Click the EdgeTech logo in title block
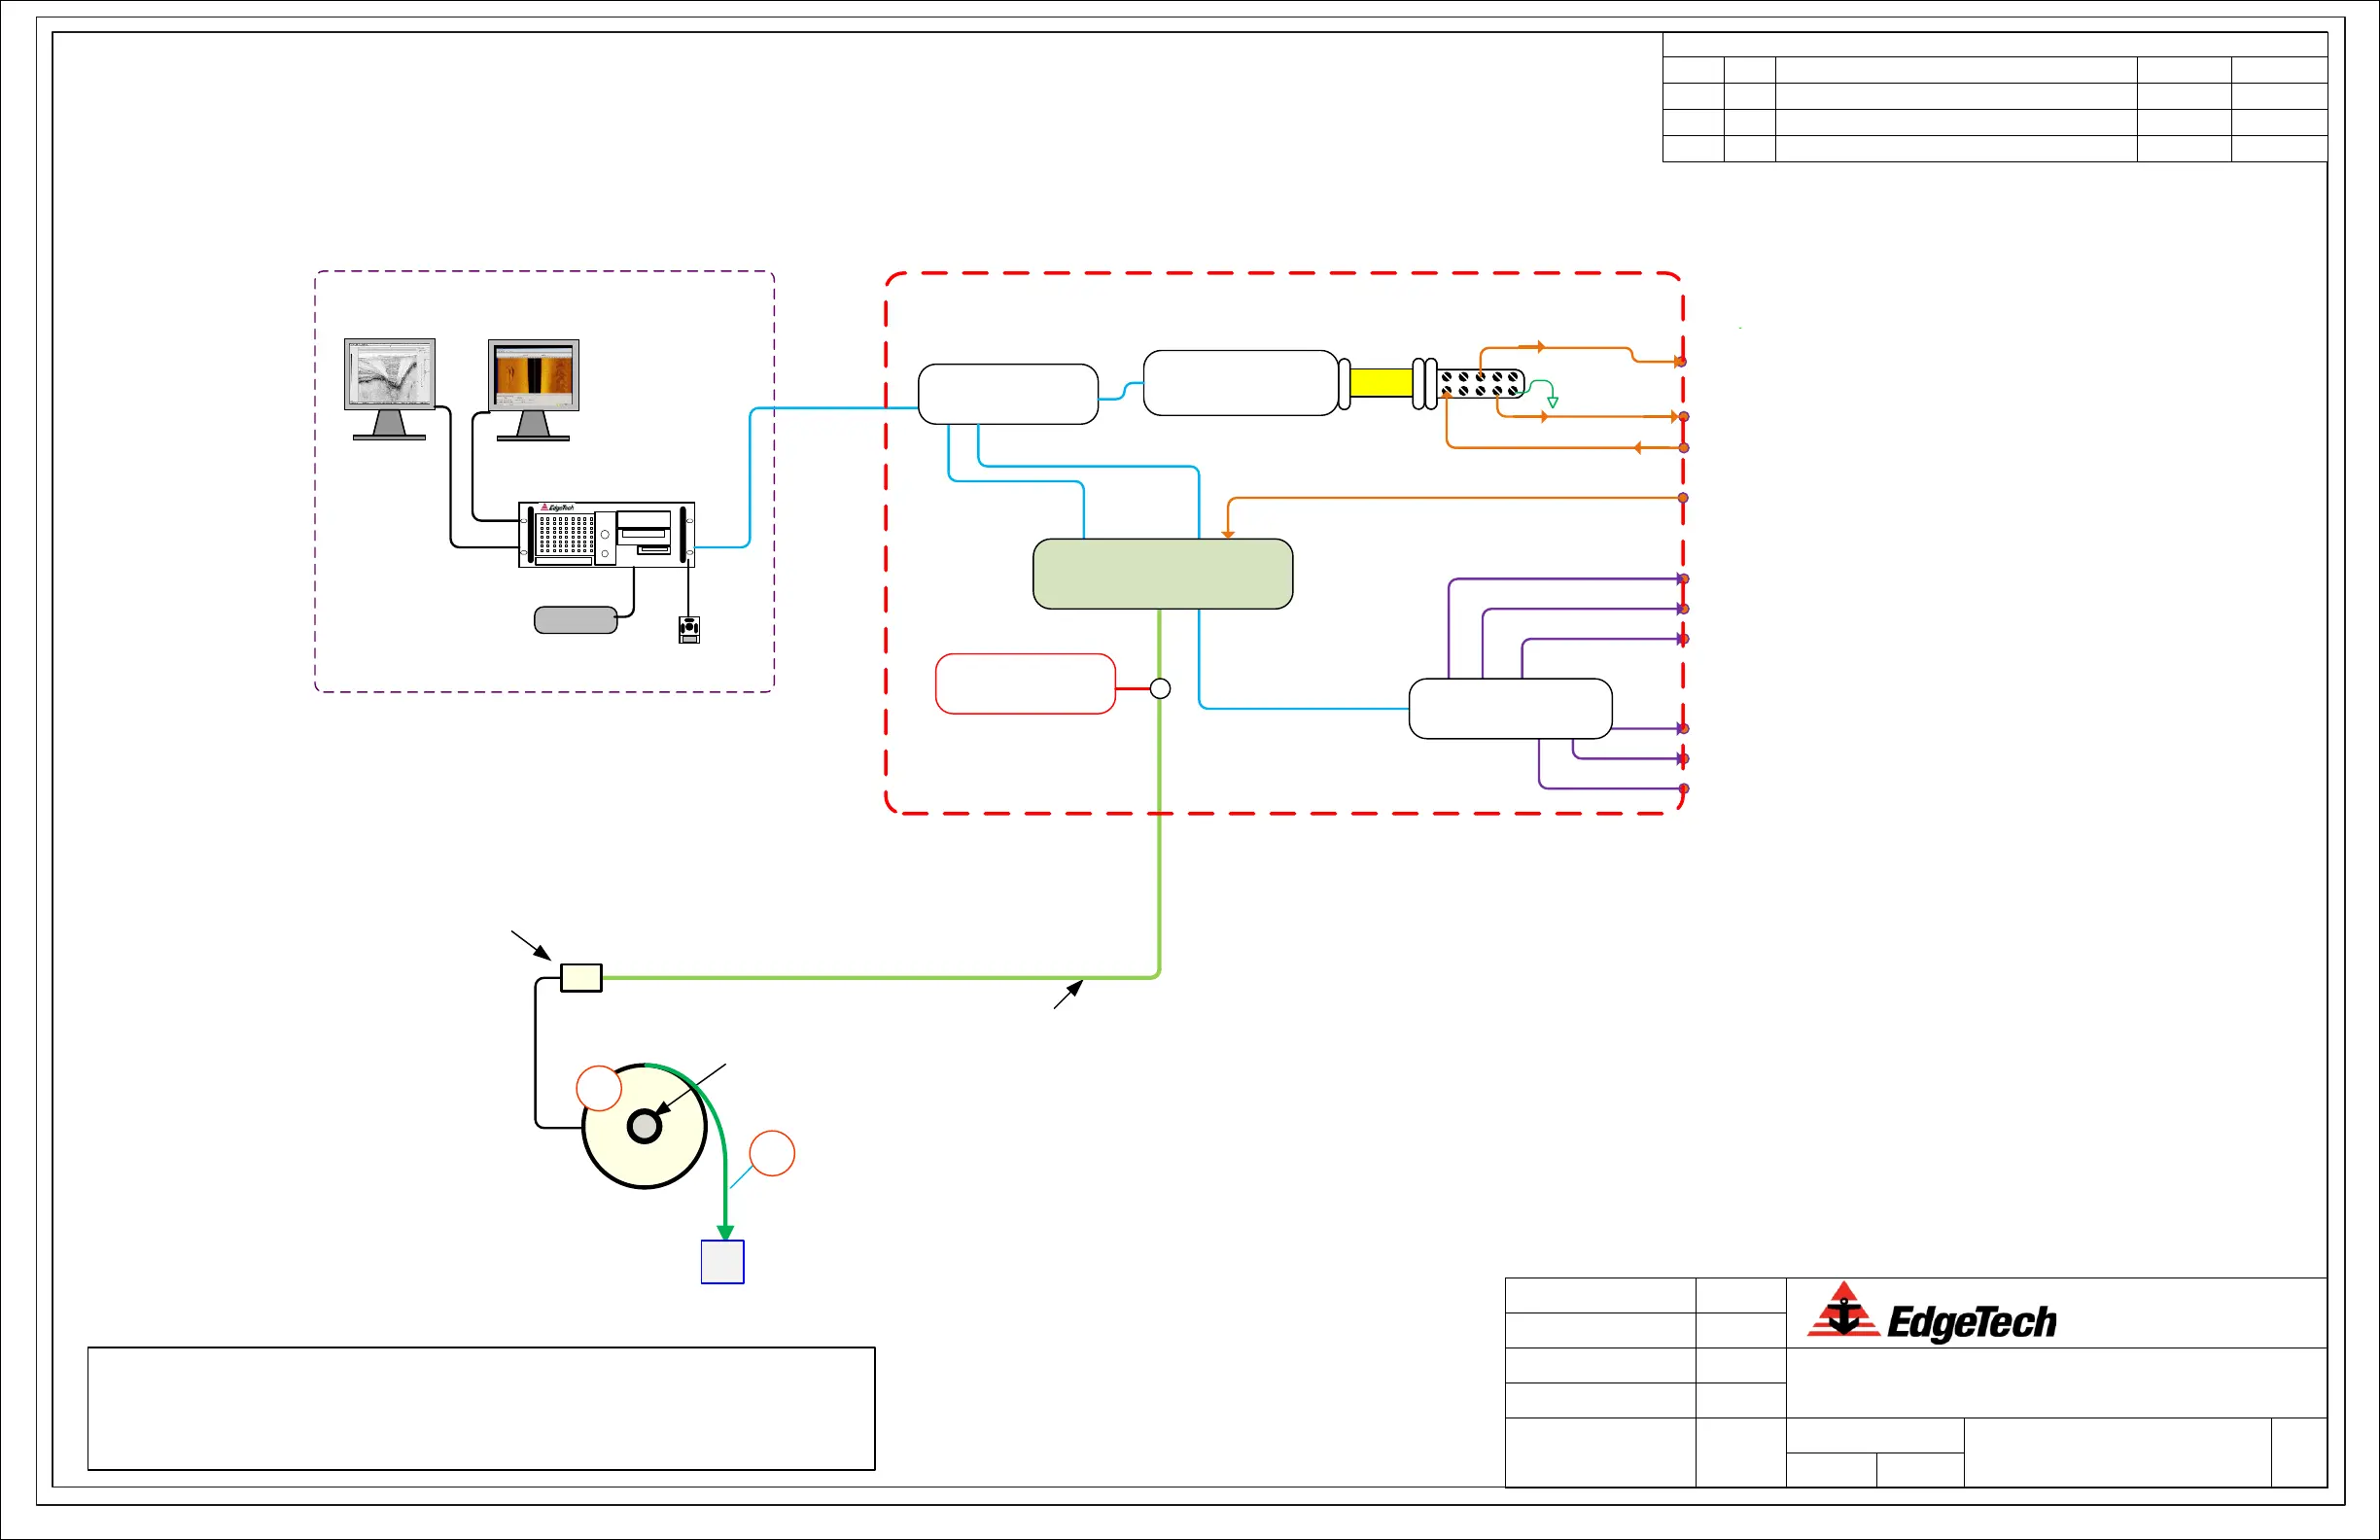 tap(1931, 1312)
